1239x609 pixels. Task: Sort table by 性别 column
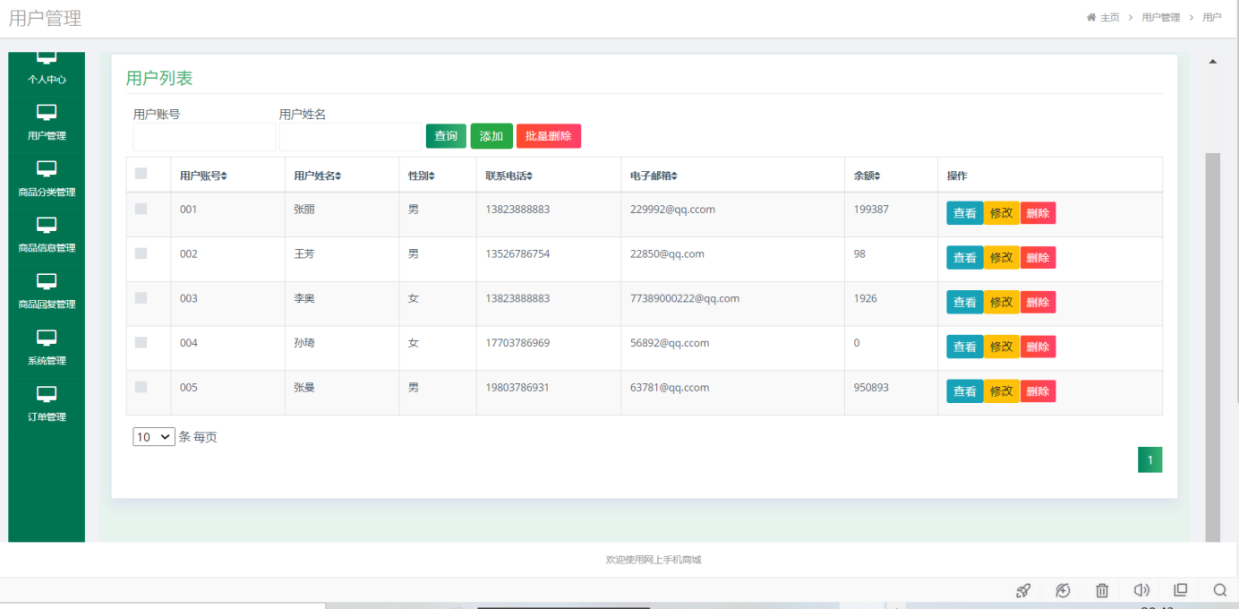421,176
